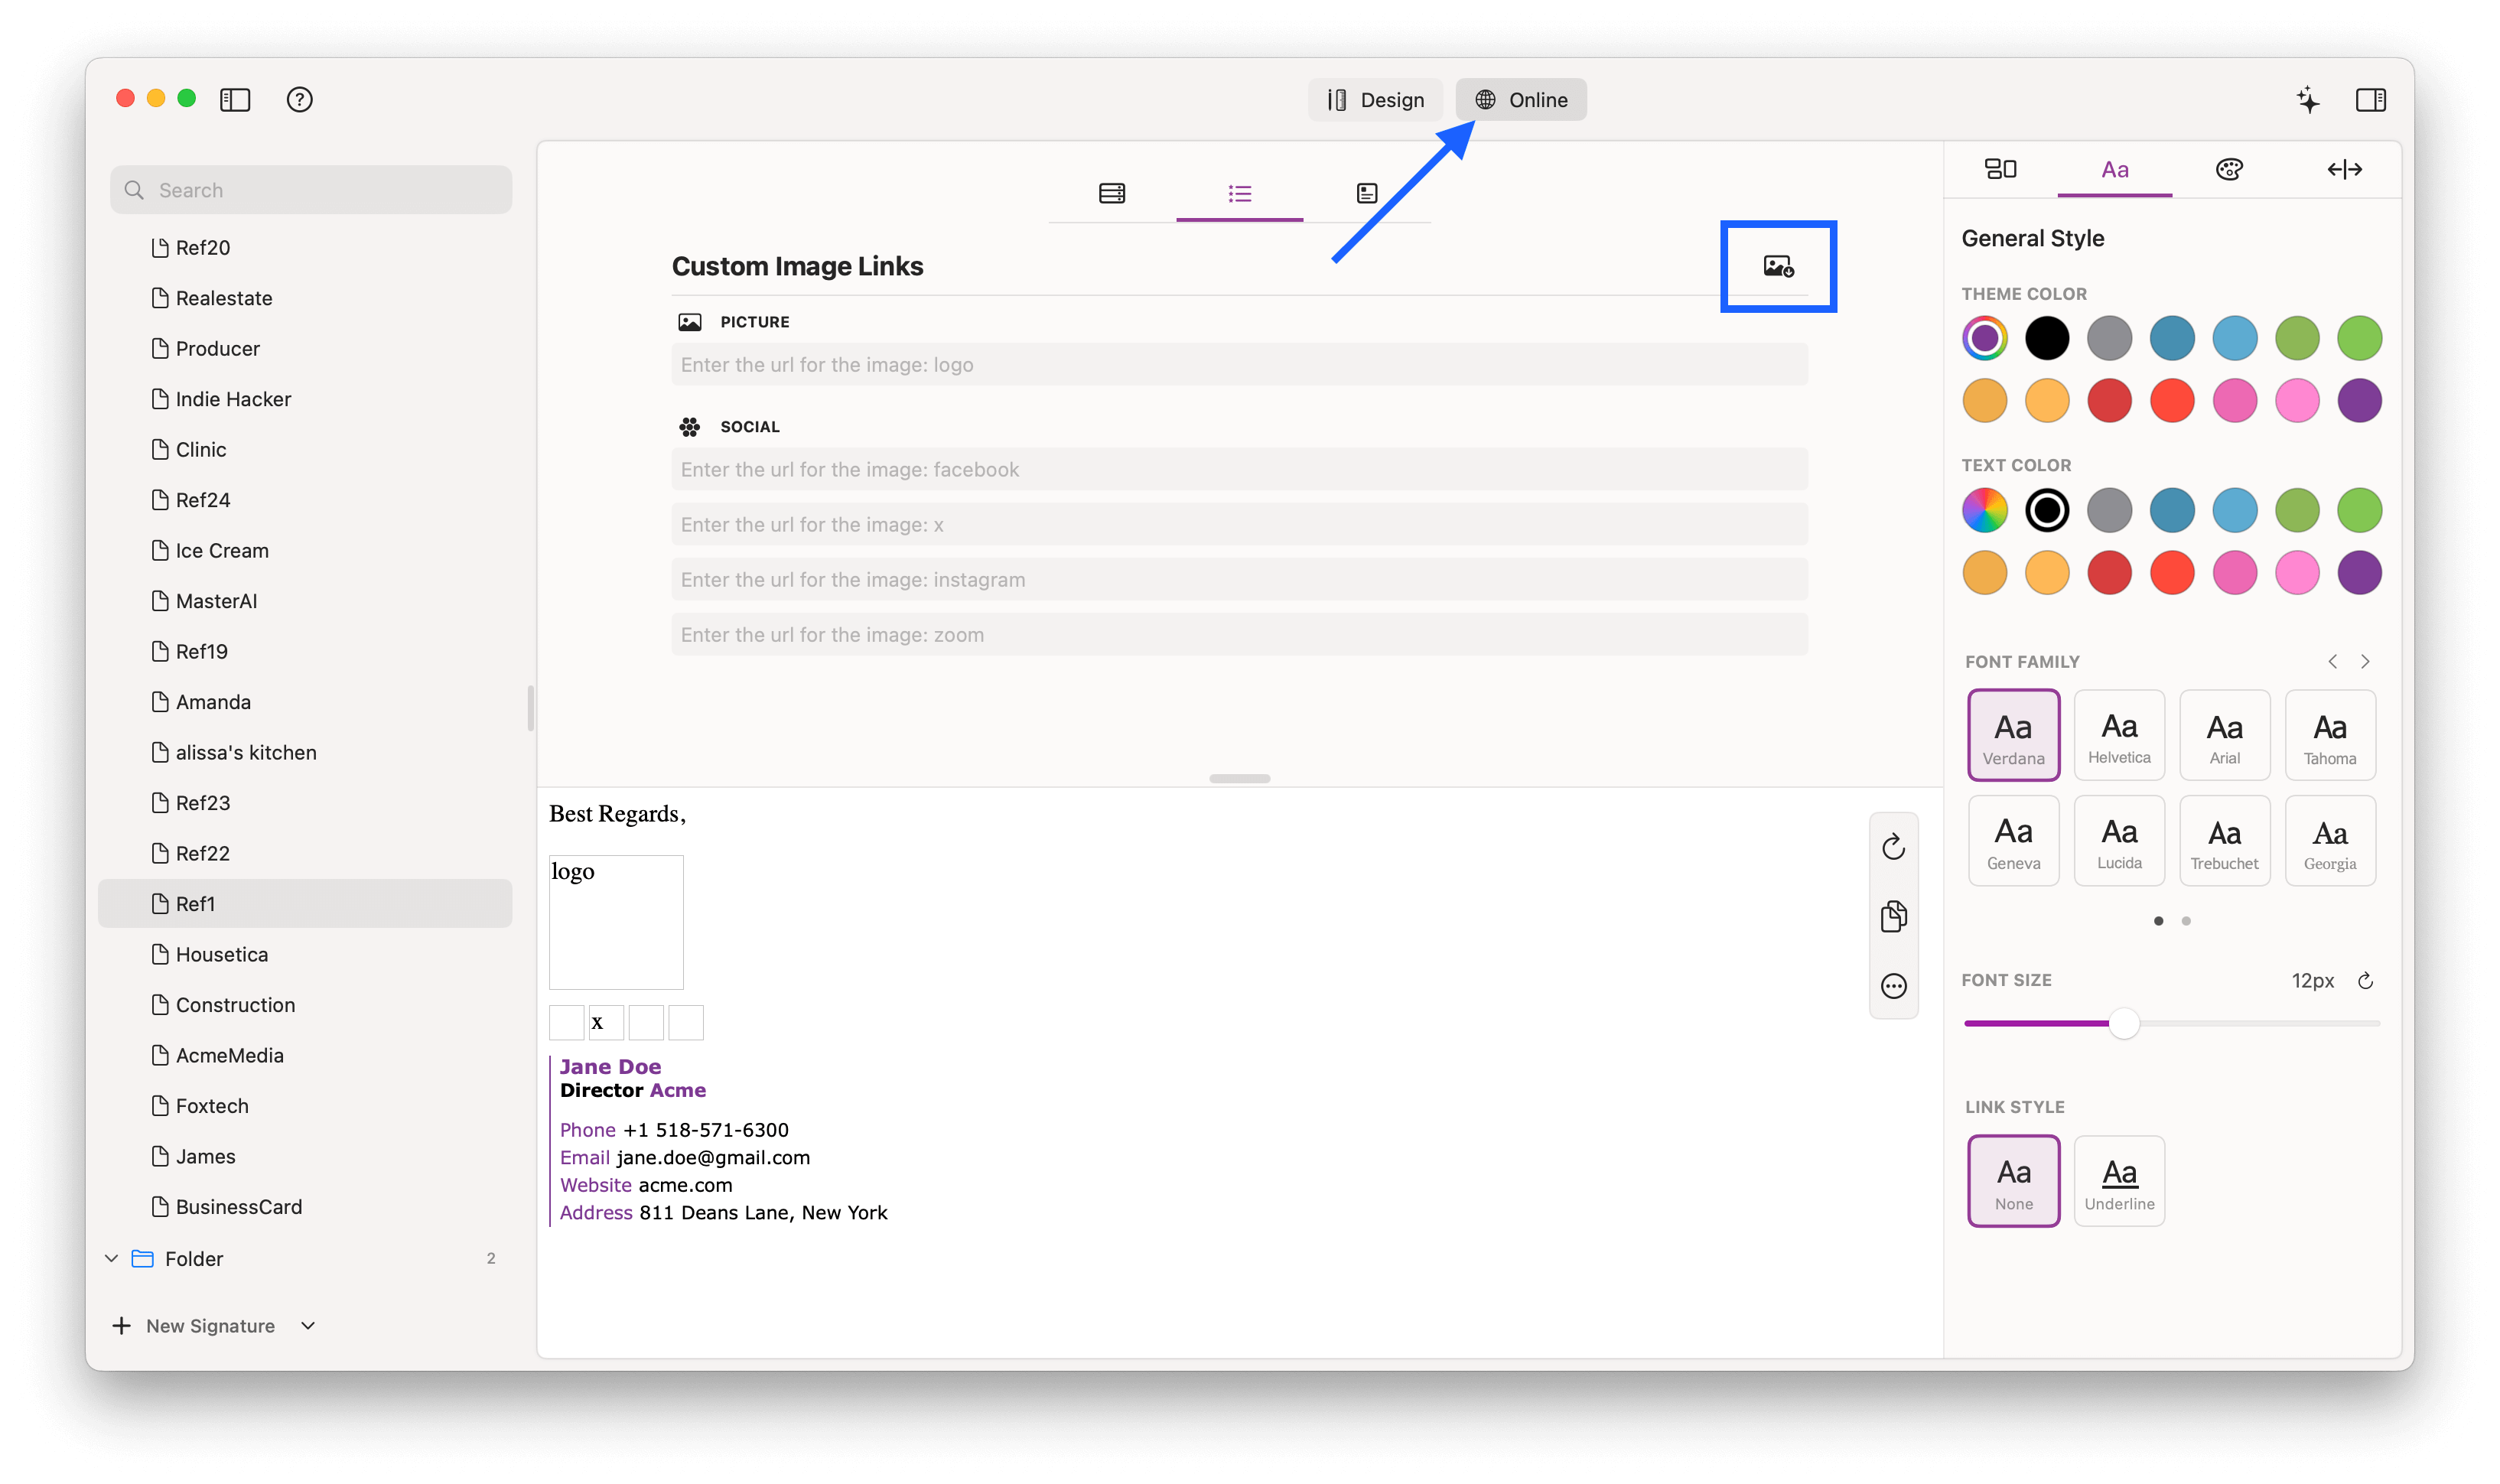Viewport: 2500px width, 1484px height.
Task: Click the search magnifier icon
Action: click(x=134, y=190)
